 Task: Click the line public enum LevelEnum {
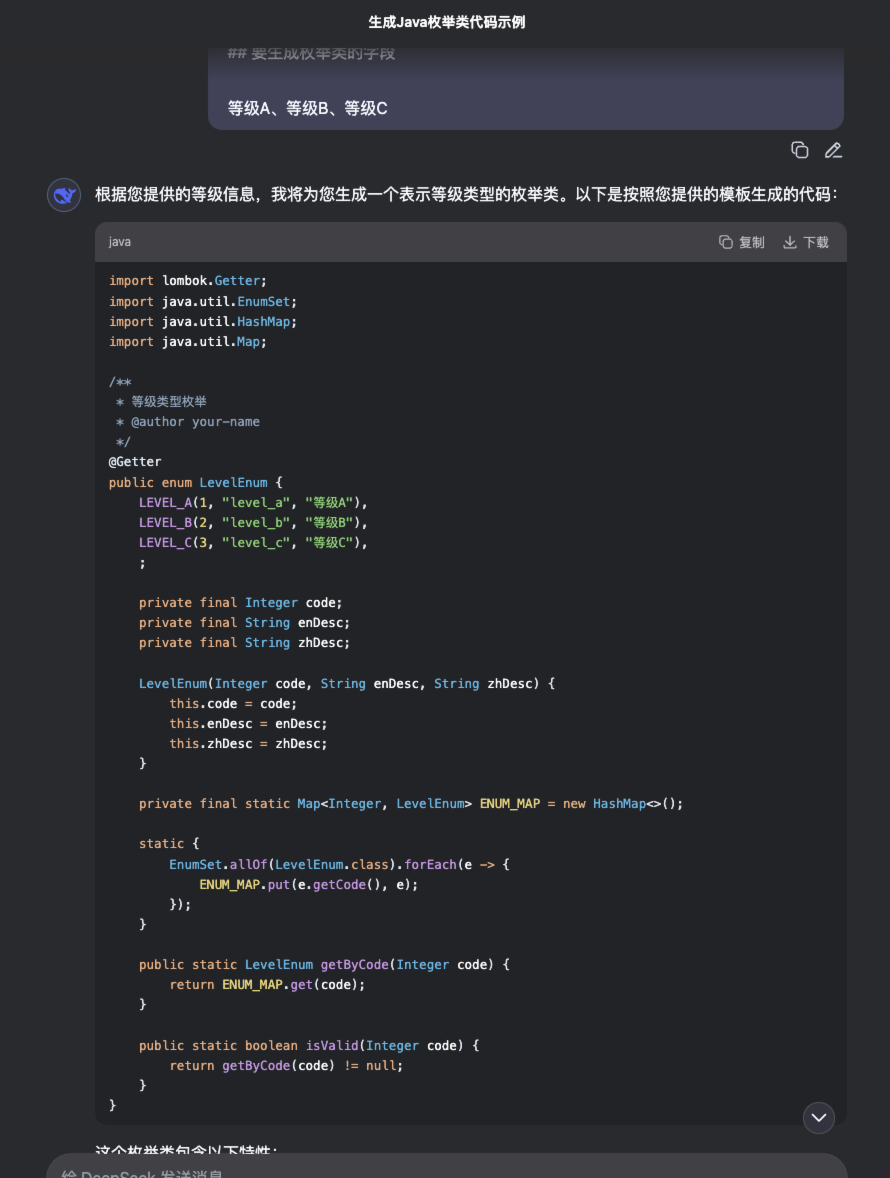click(196, 482)
